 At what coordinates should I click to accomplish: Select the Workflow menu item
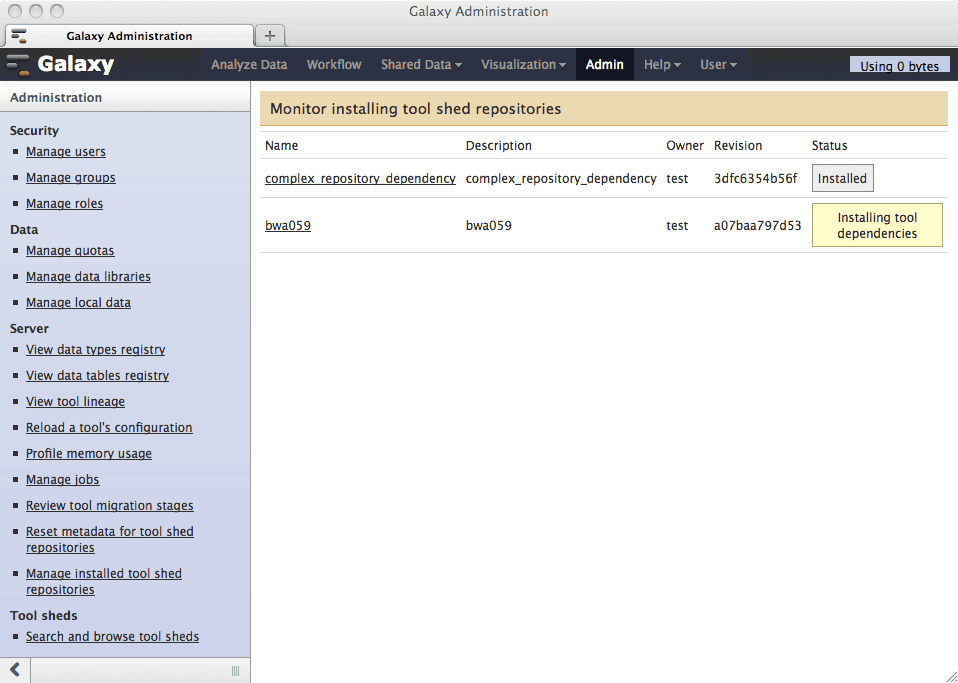click(x=334, y=65)
